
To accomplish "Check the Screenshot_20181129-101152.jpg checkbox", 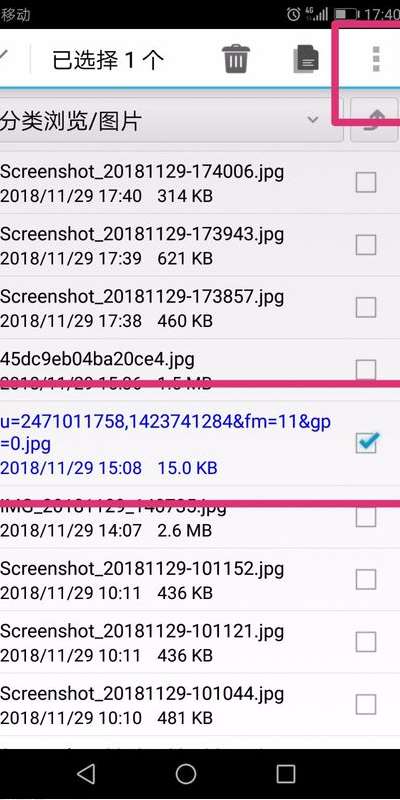I will 366,579.
